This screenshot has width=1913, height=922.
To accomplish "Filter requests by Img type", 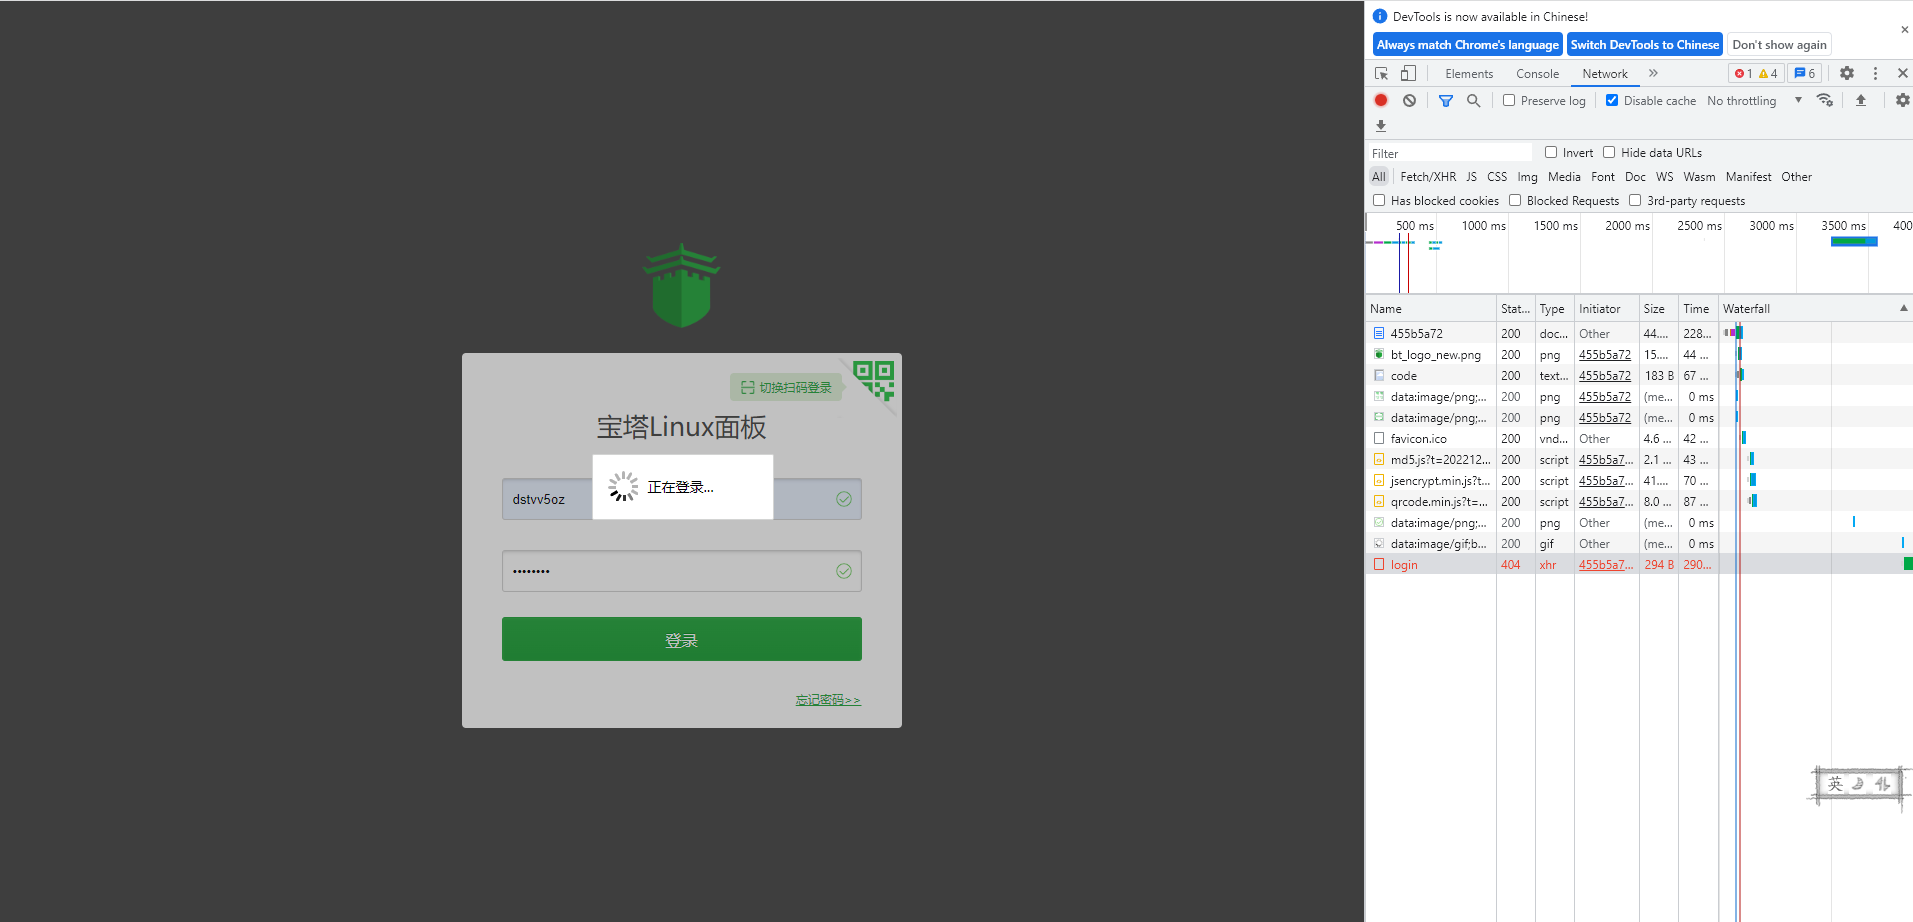I will pos(1527,177).
